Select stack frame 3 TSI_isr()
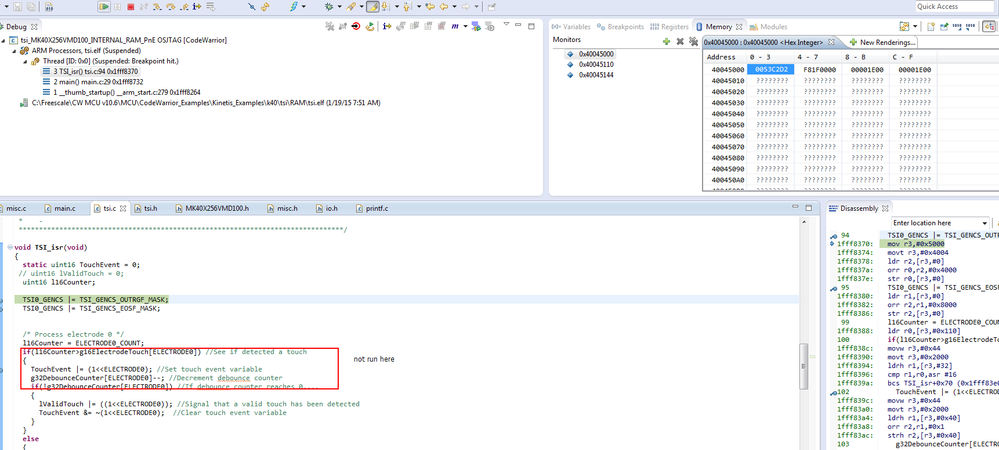Screen dimensions: 999x450 [90, 71]
